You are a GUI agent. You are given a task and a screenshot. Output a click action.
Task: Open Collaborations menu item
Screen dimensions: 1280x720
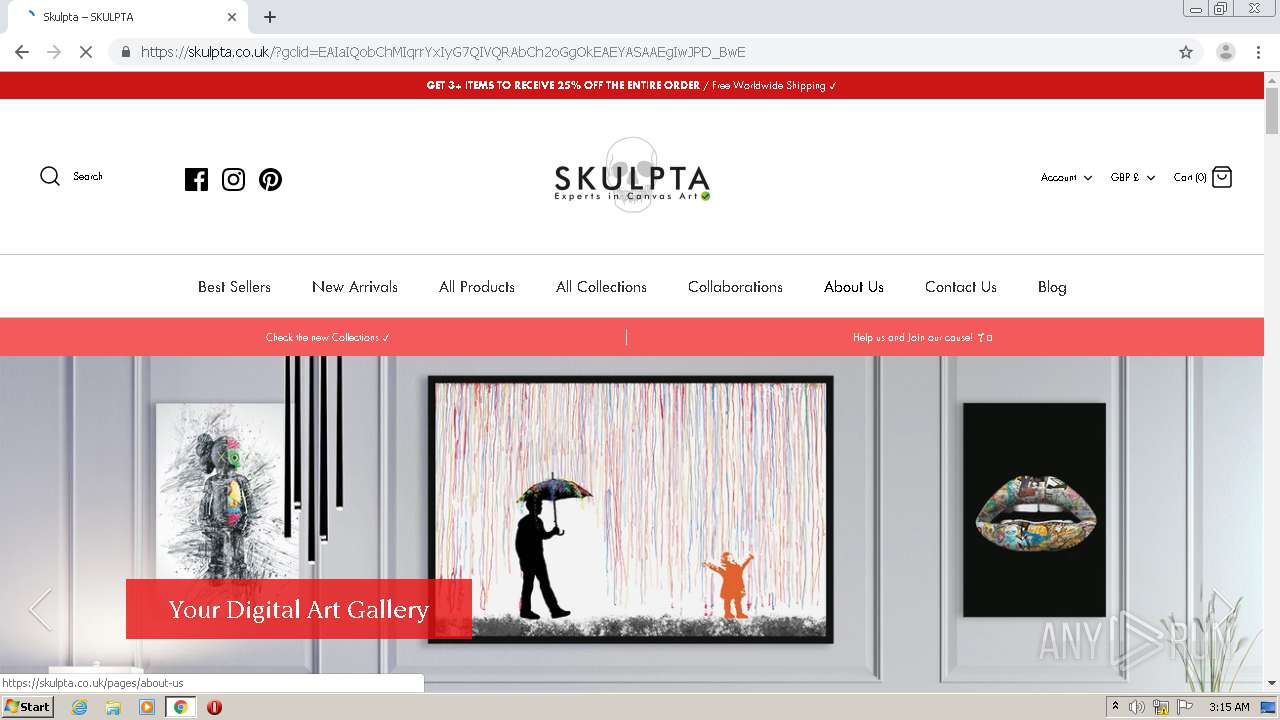[735, 287]
